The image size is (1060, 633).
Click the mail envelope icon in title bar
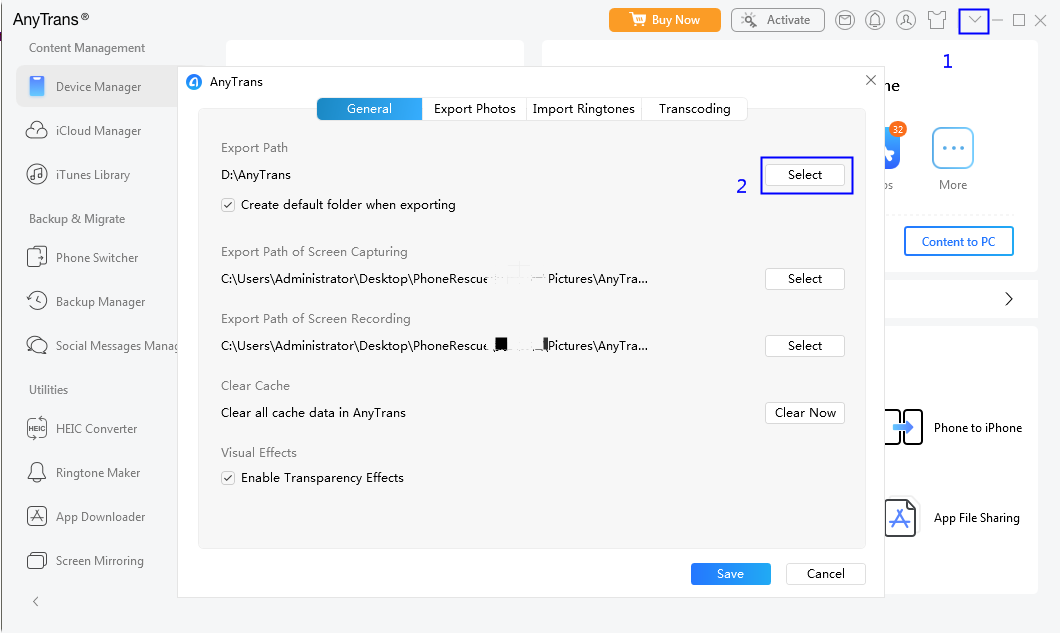(844, 20)
